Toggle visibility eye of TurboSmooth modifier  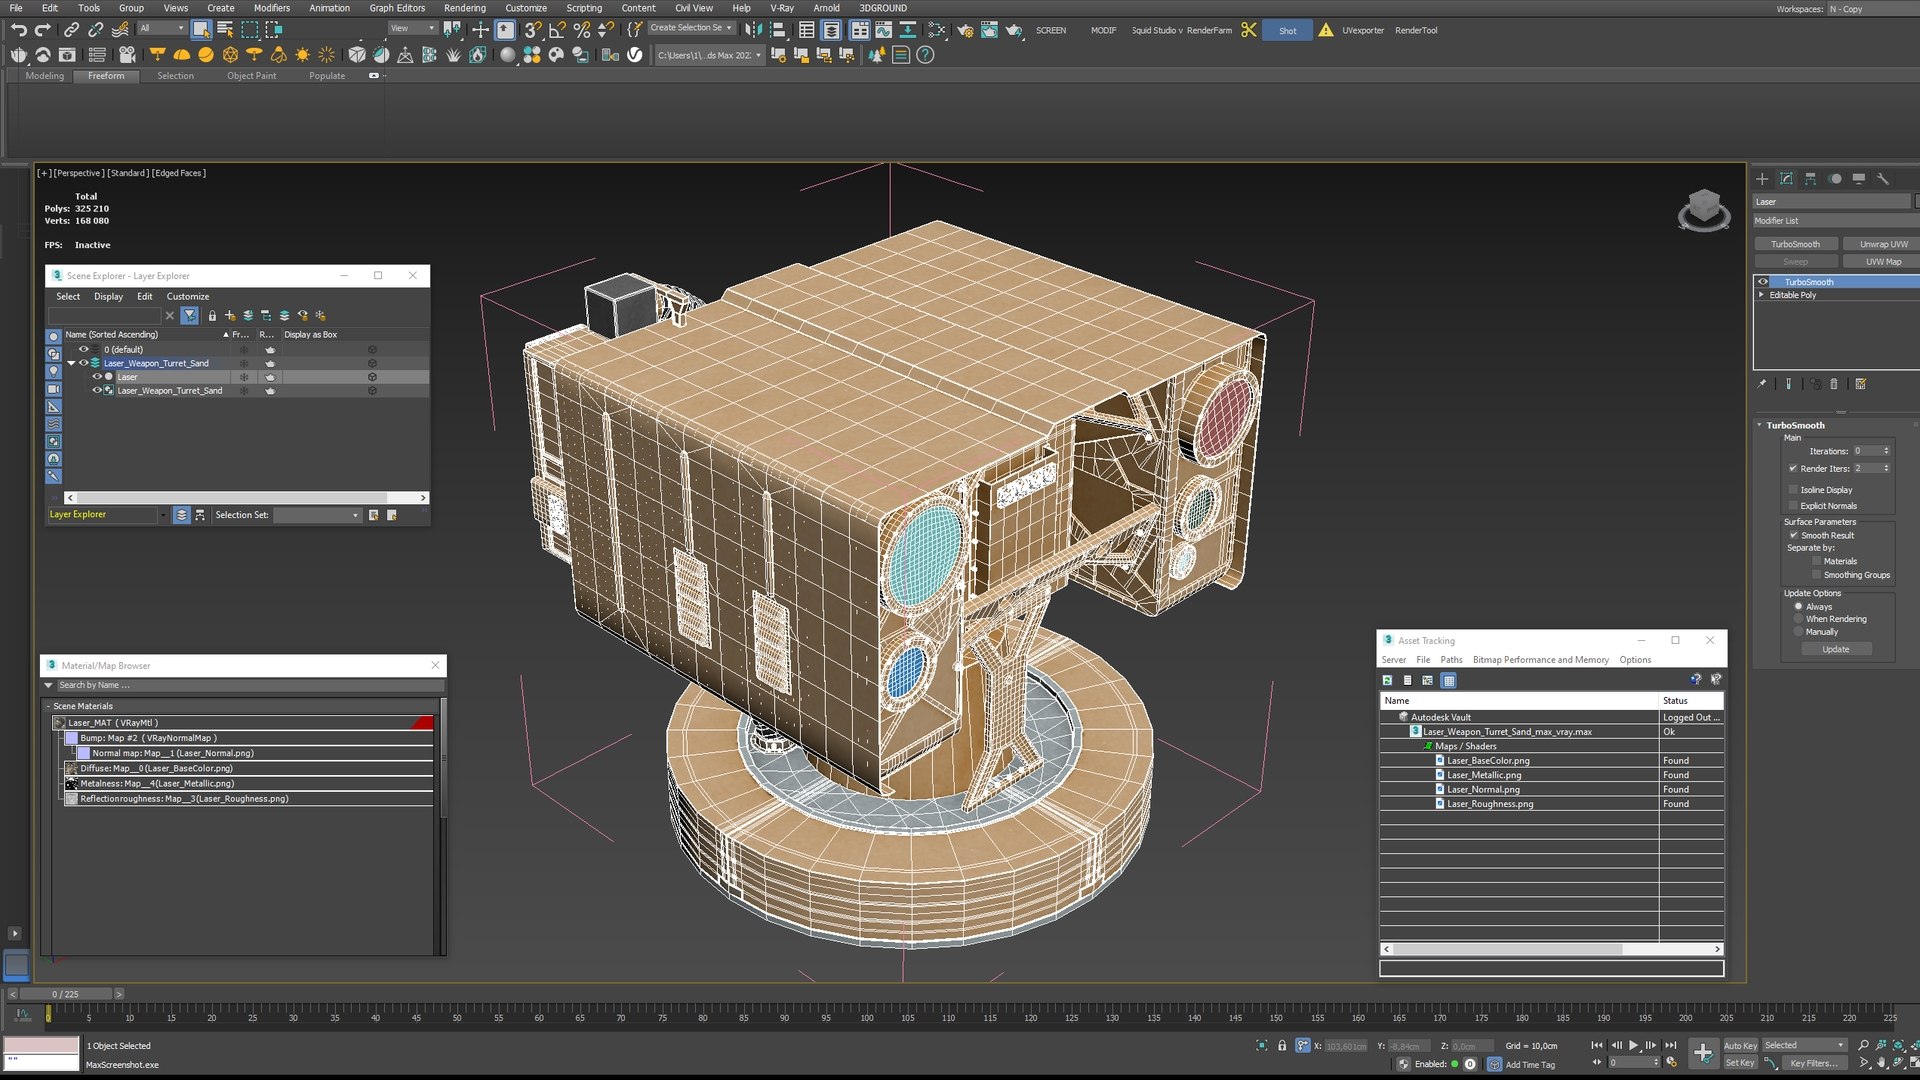pyautogui.click(x=1763, y=282)
